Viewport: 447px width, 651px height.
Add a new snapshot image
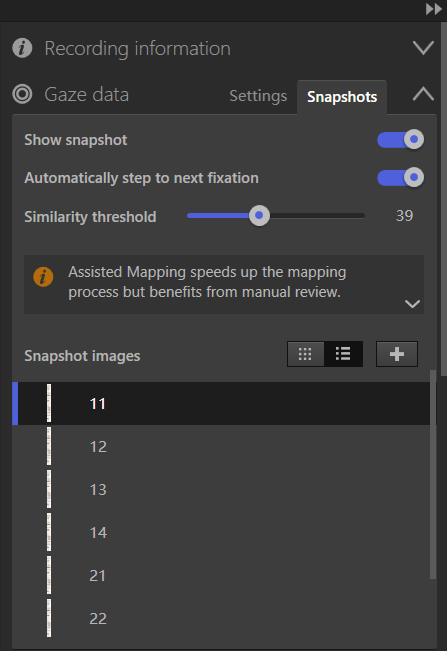pos(397,354)
